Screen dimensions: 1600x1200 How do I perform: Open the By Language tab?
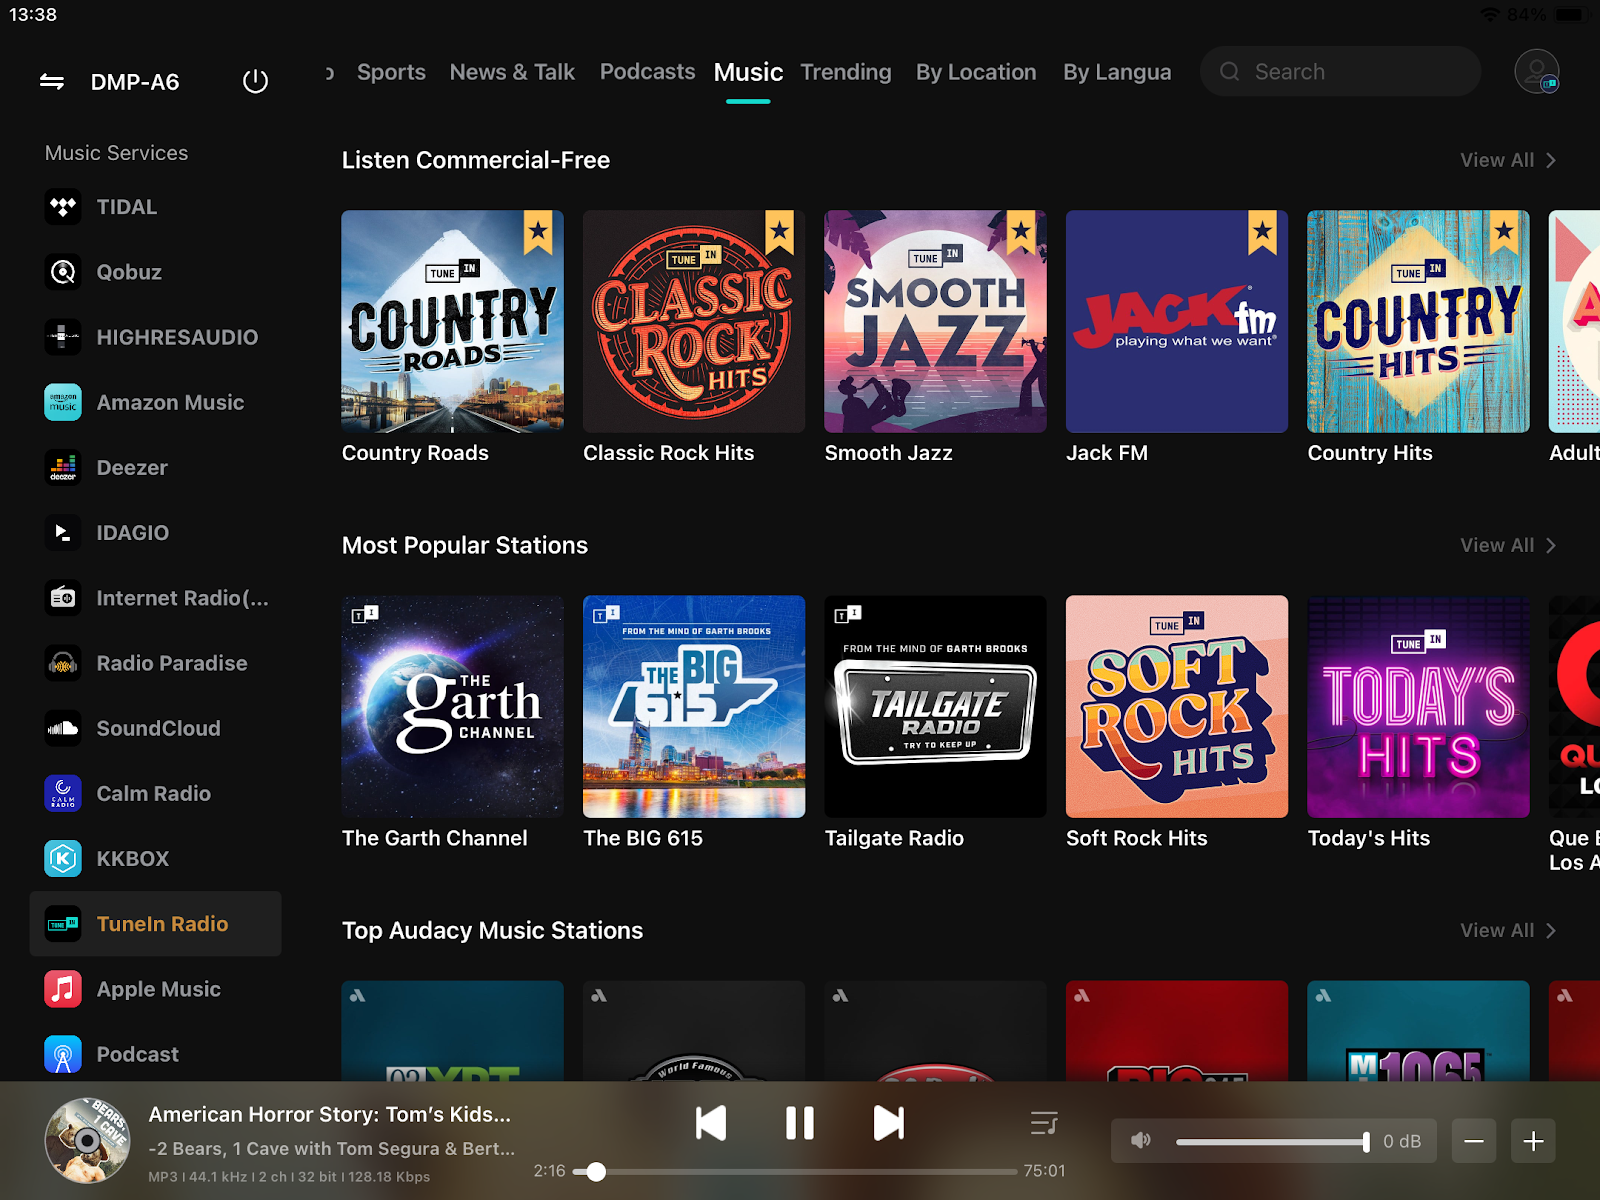click(x=1117, y=72)
